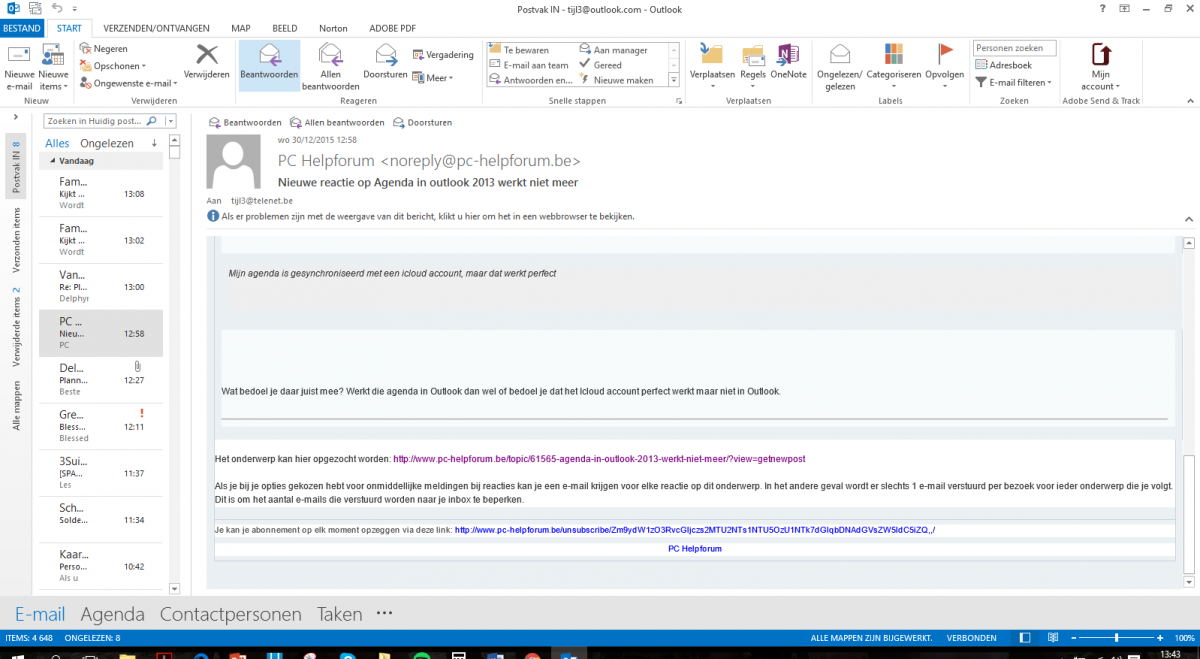Click the info bar about viewing in webbrowser
Screen dimensions: 1200x659
pos(421,216)
